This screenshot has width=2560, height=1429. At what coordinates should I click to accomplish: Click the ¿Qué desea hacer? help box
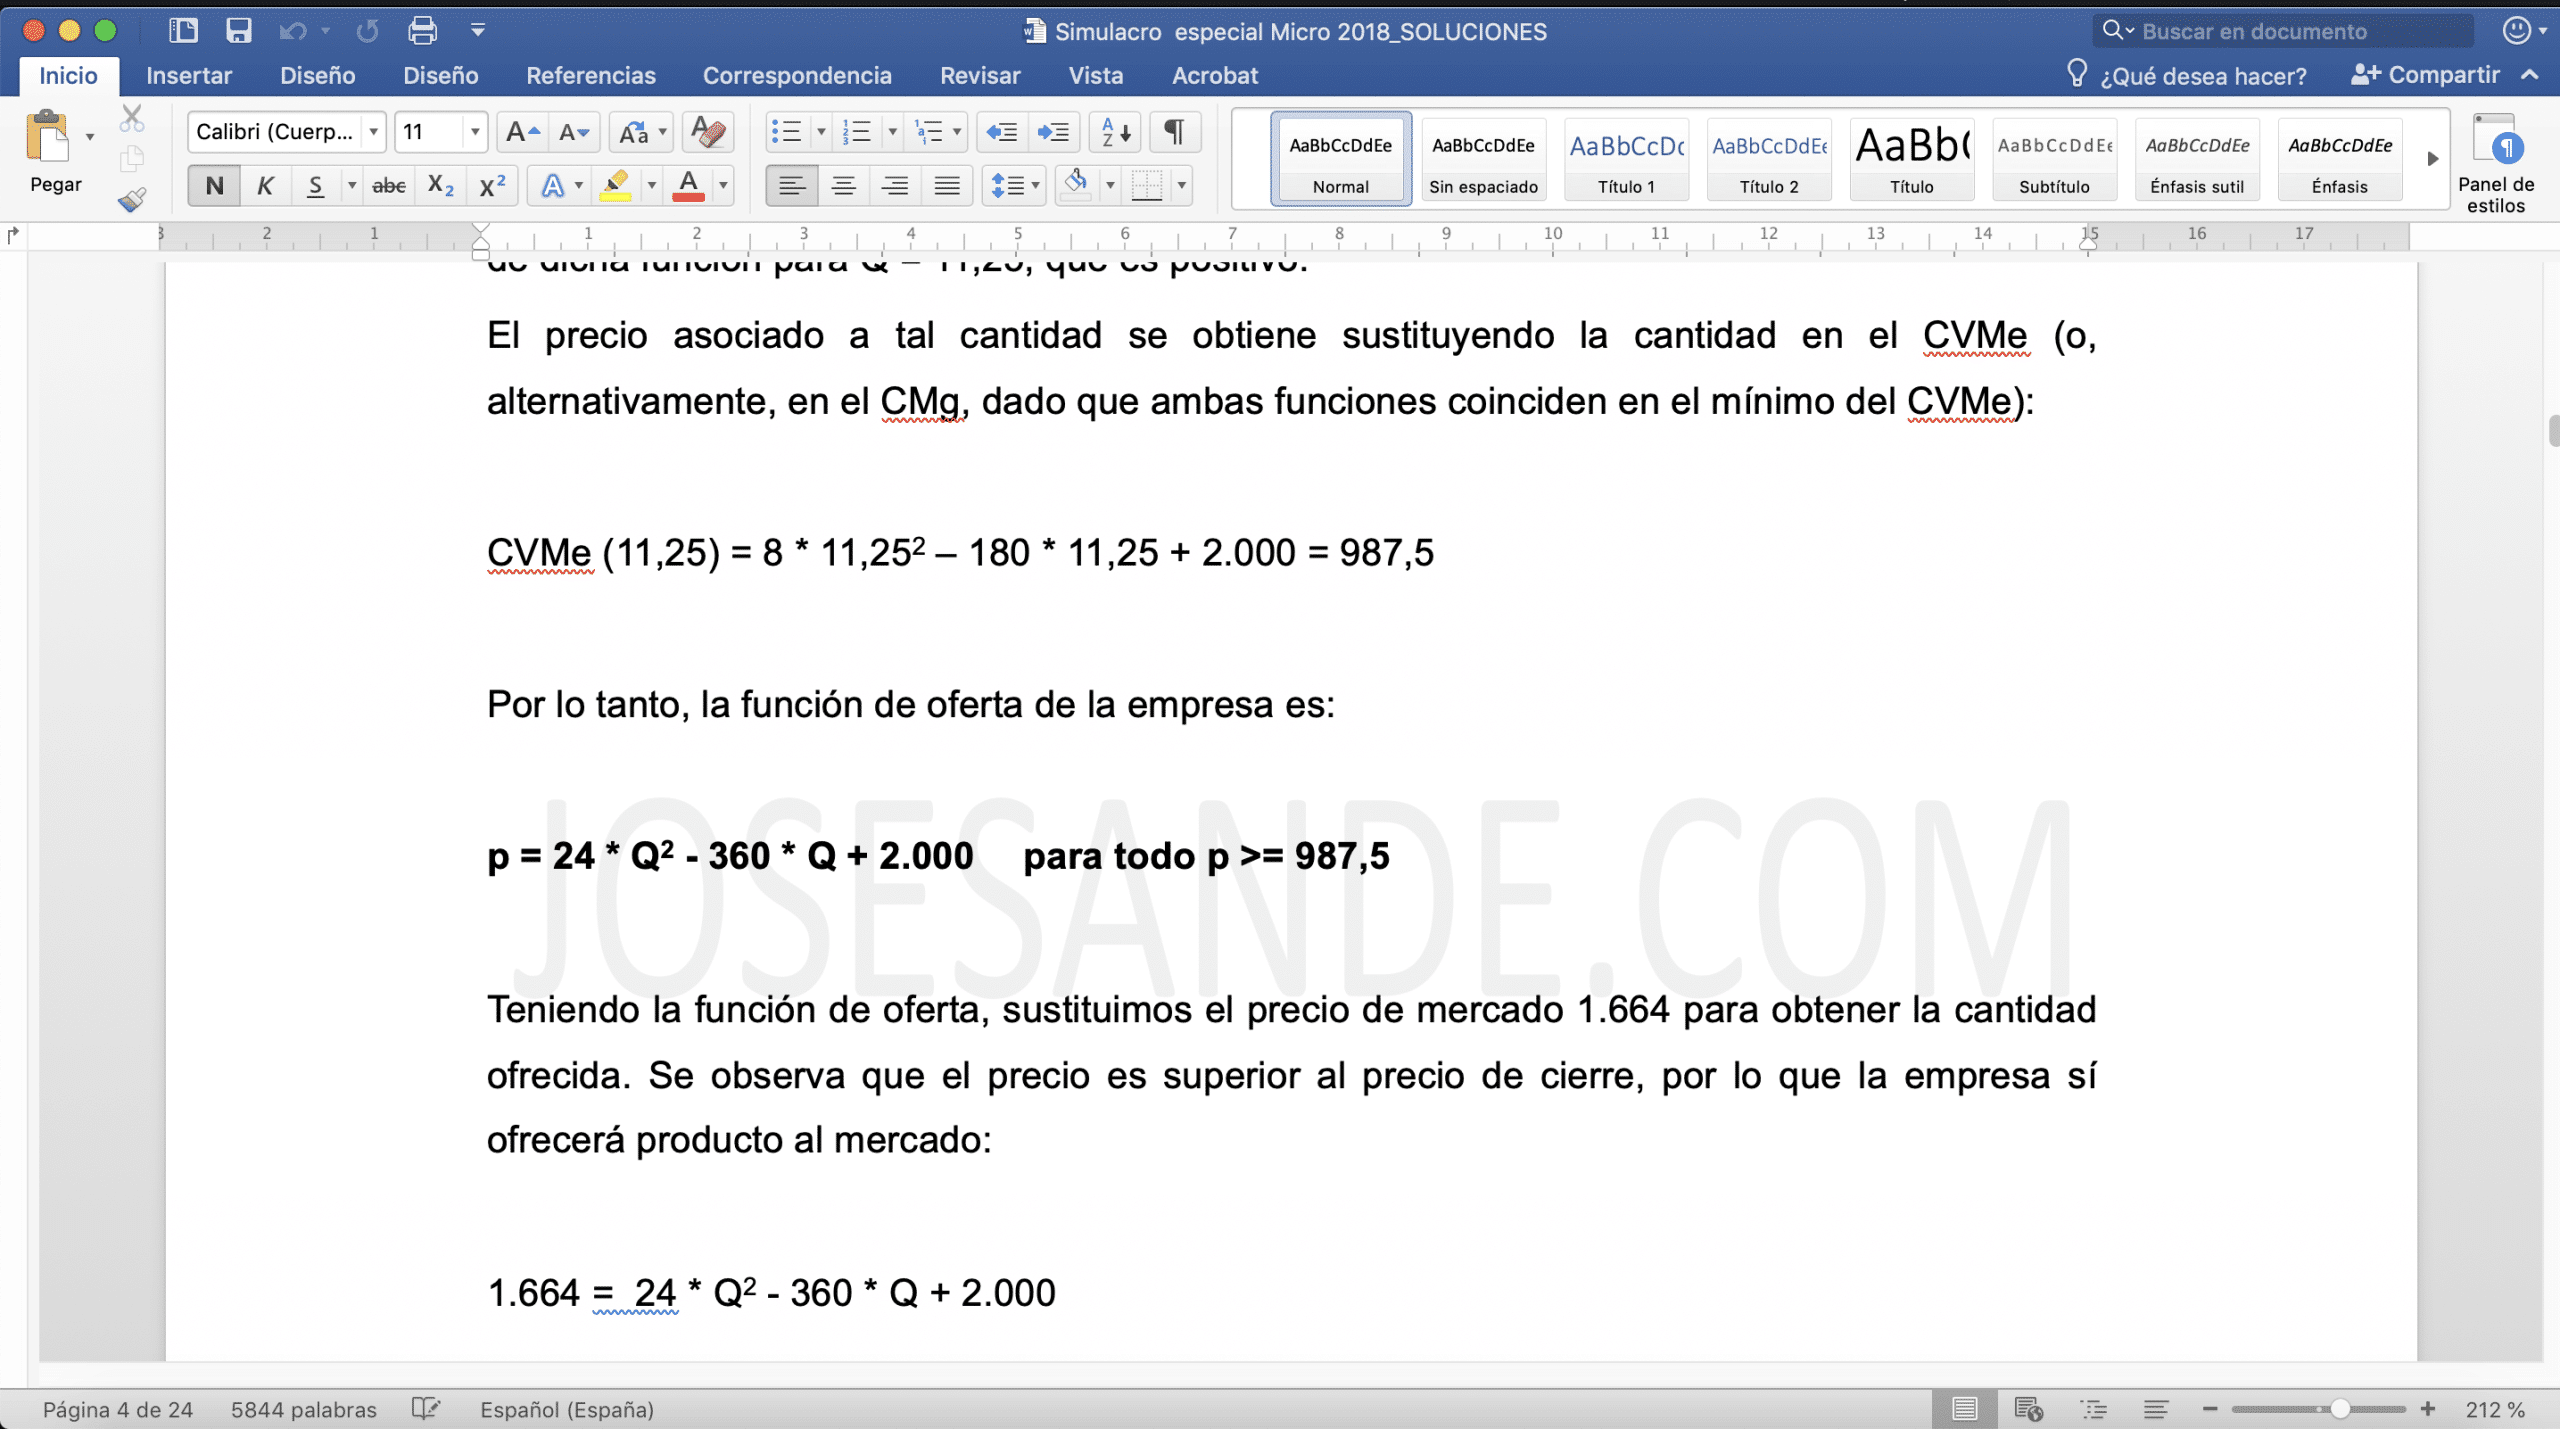pyautogui.click(x=2186, y=76)
